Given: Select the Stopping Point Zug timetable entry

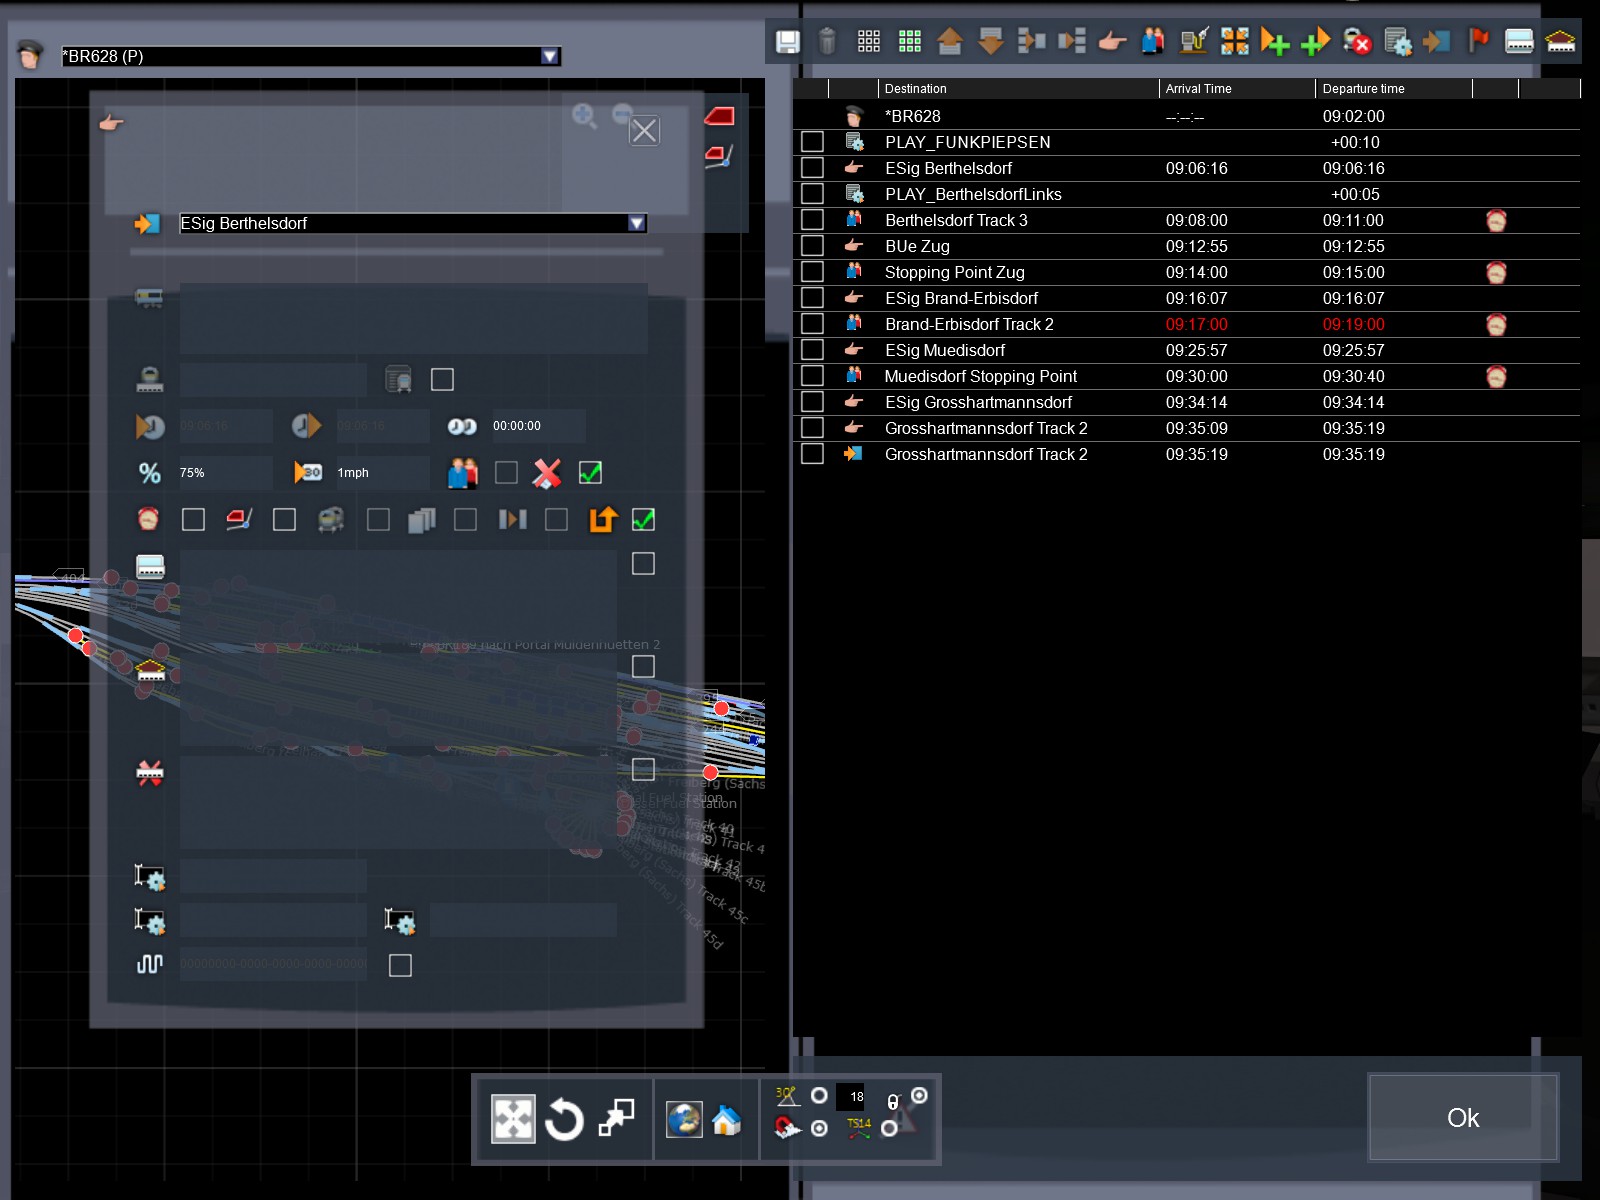Looking at the screenshot, I should (1187, 272).
